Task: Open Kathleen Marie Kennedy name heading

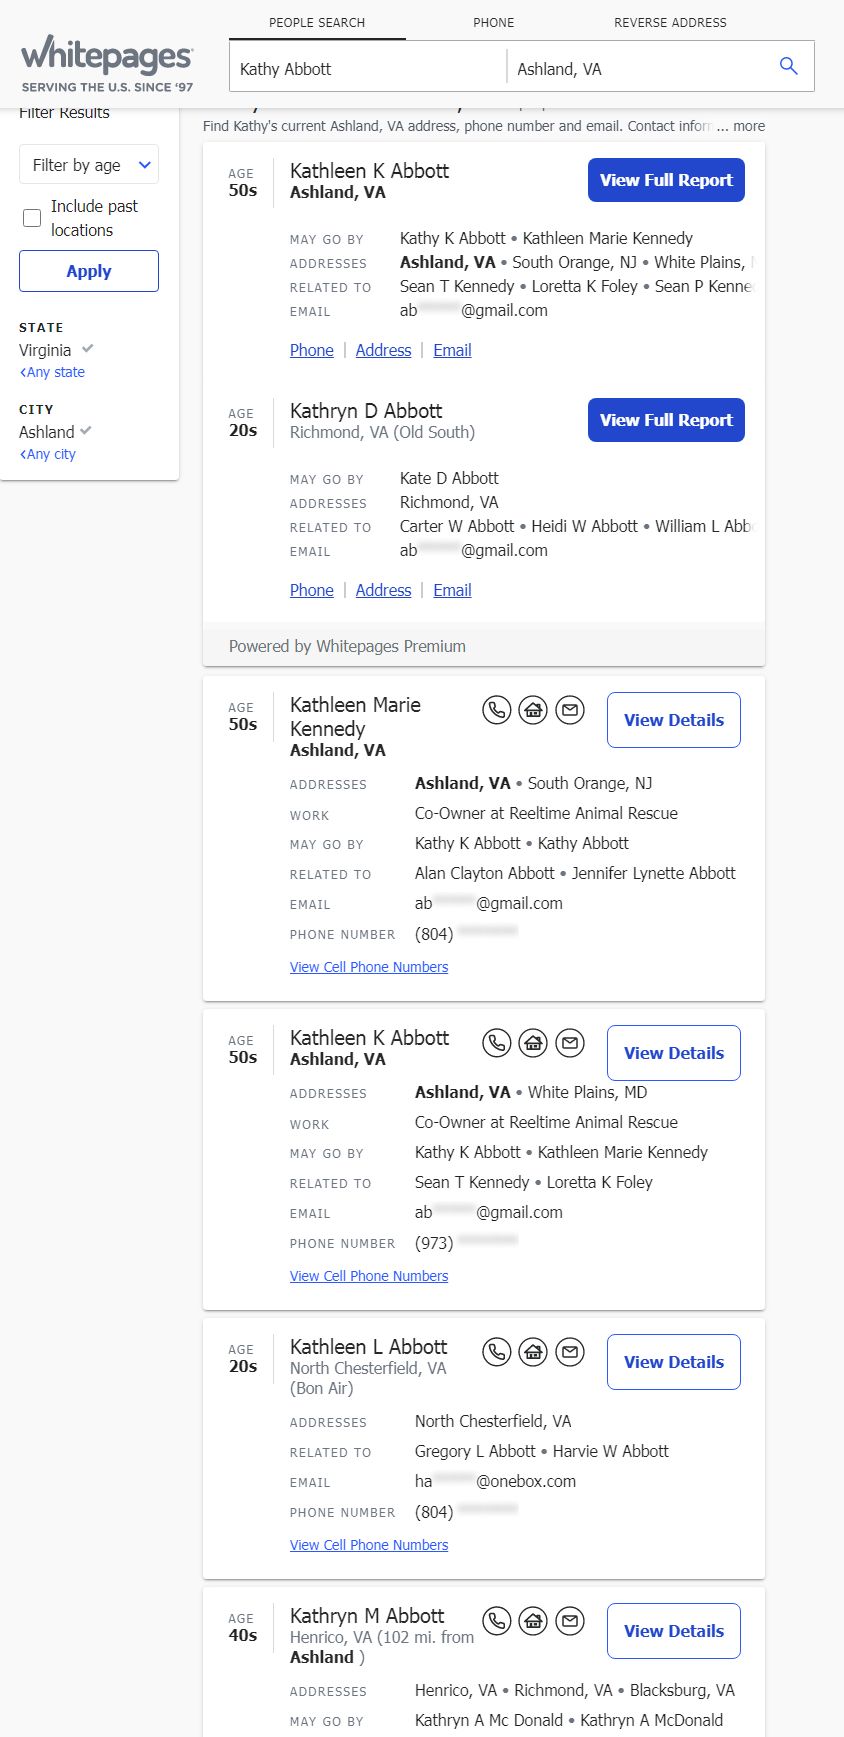Action: tap(355, 717)
